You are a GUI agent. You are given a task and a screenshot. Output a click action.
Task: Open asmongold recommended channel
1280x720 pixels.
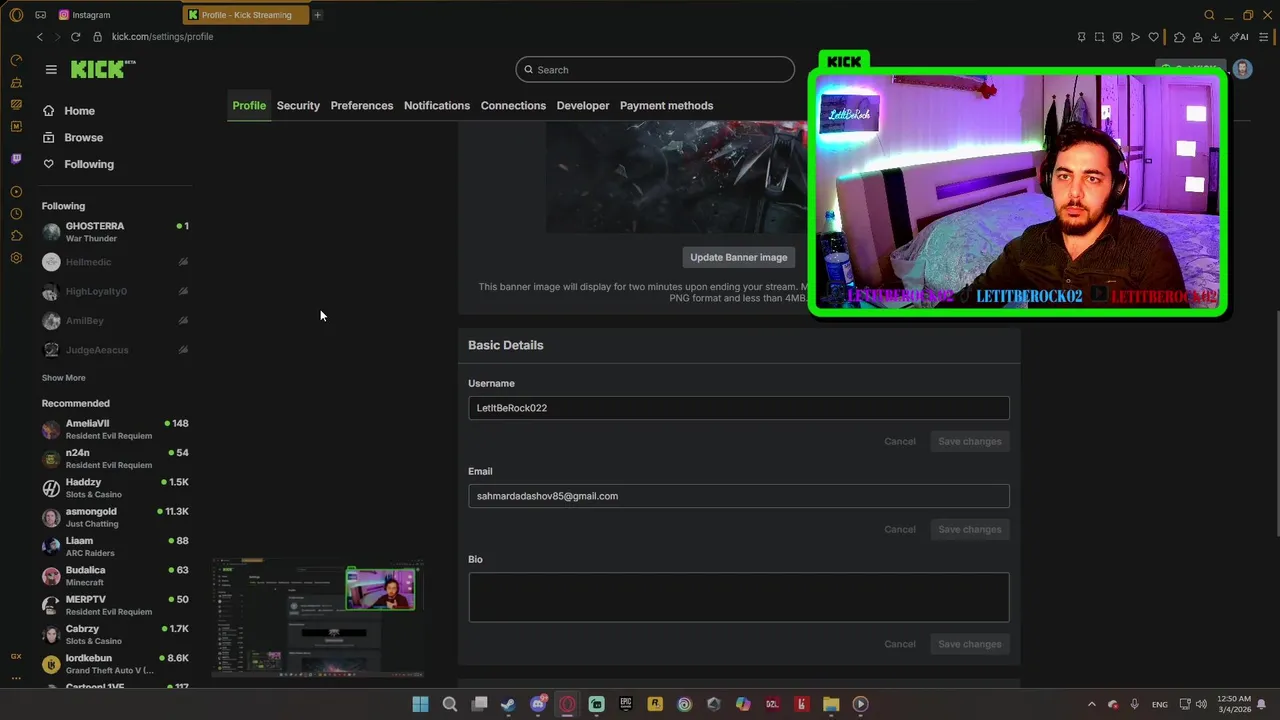pyautogui.click(x=115, y=517)
